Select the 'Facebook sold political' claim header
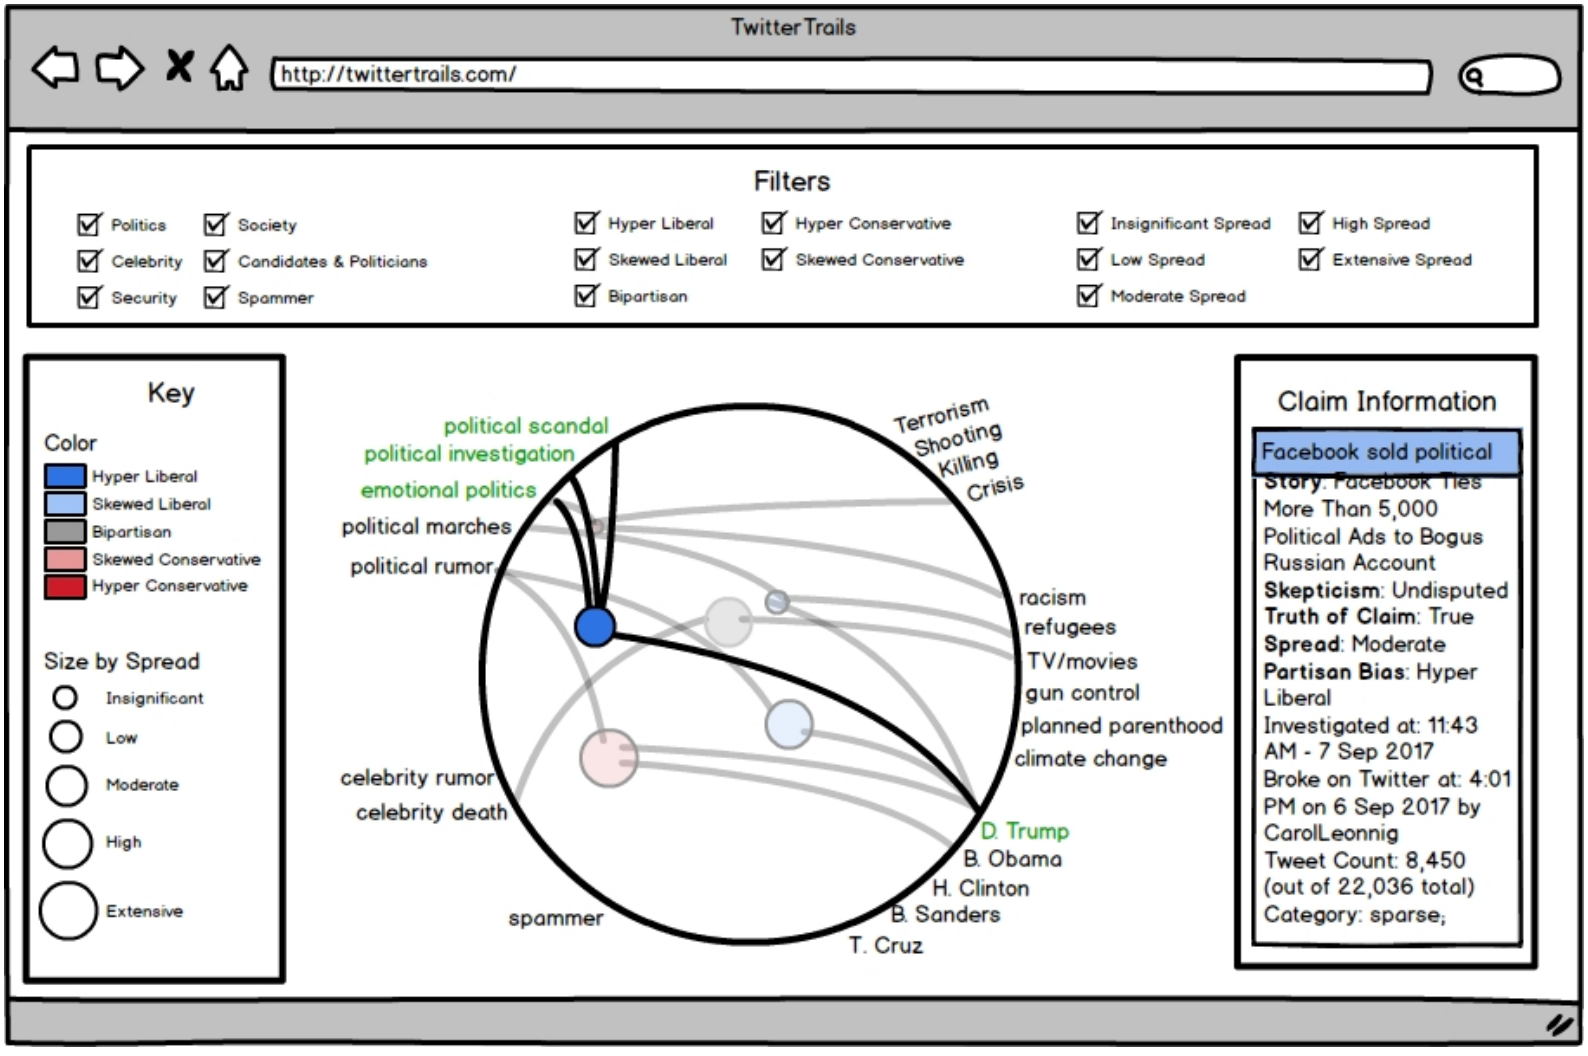1588x1056 pixels. point(1387,452)
